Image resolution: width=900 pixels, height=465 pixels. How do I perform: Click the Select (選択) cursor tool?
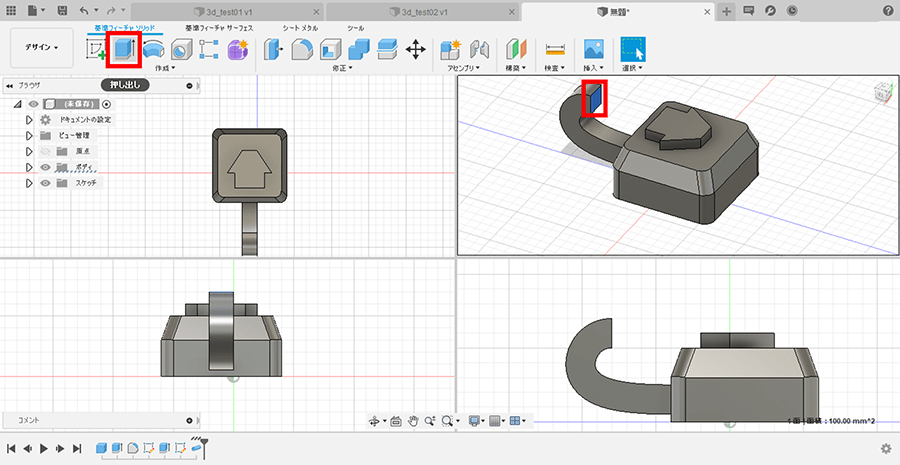coord(632,49)
